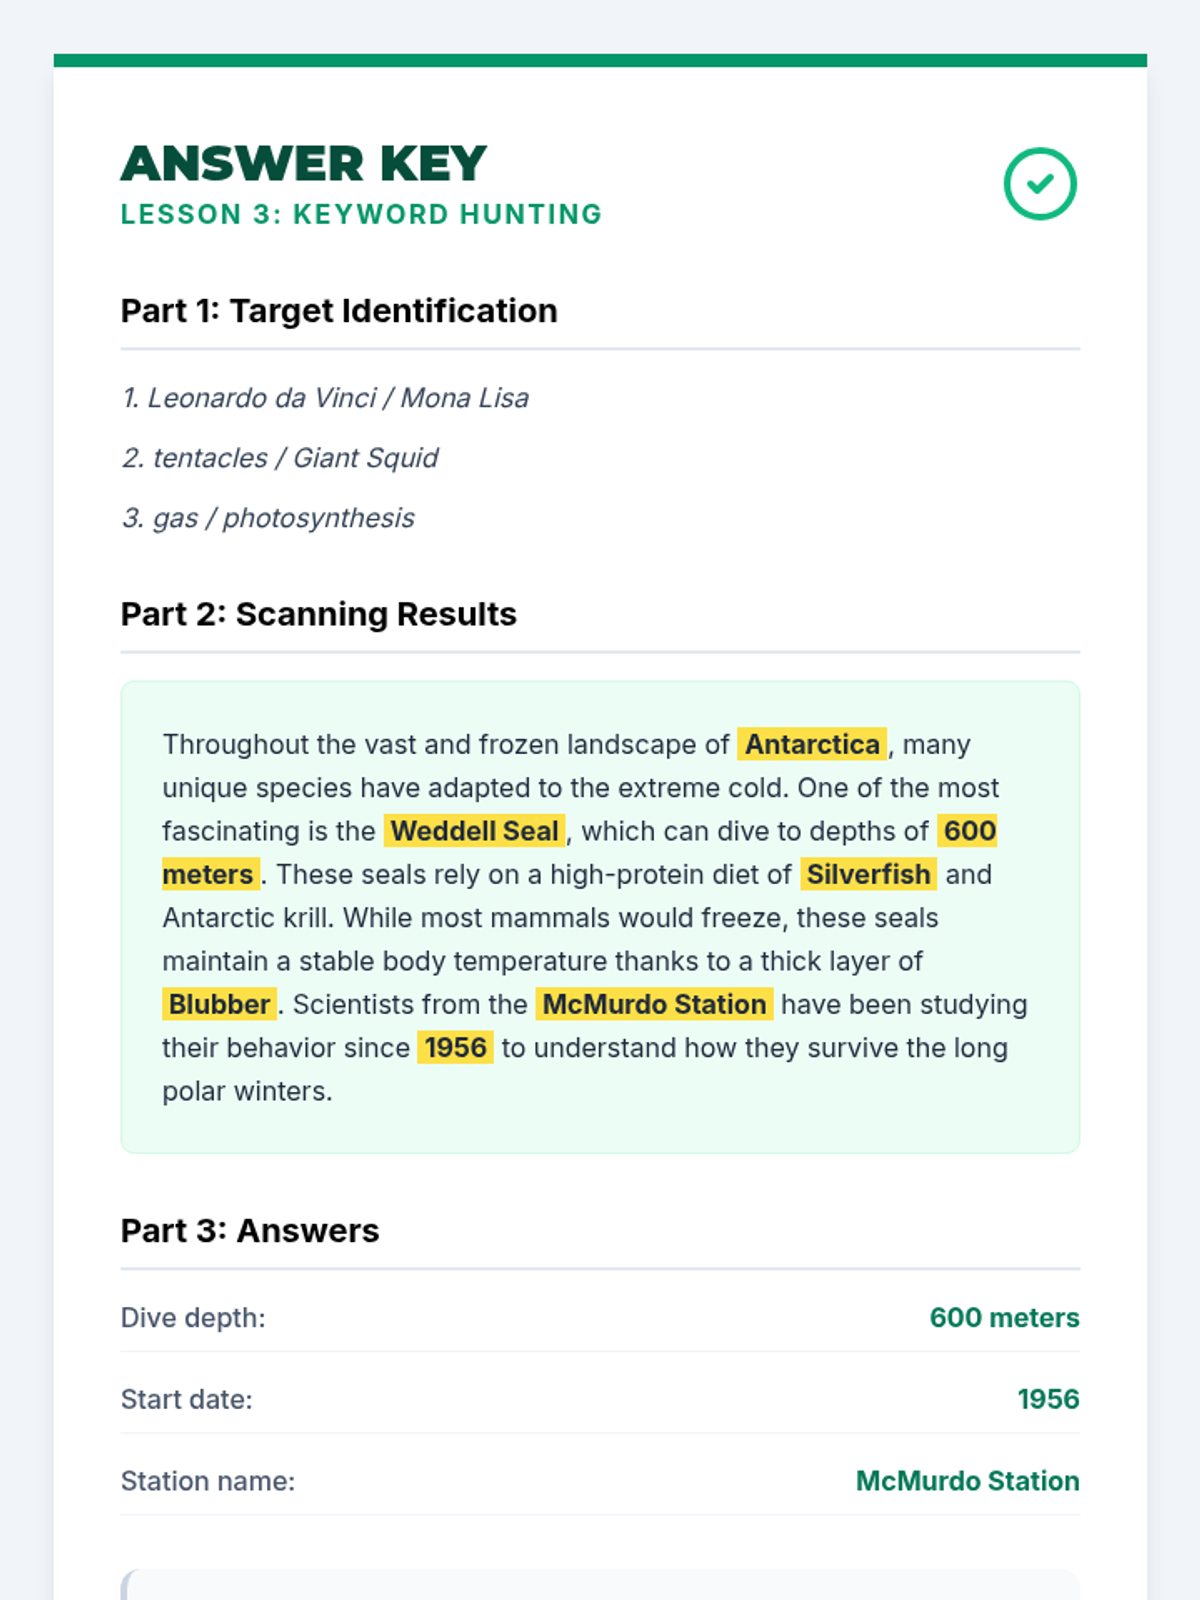Click the highlighted Silverfish keyword
Image resolution: width=1200 pixels, height=1600 pixels.
tap(868, 875)
